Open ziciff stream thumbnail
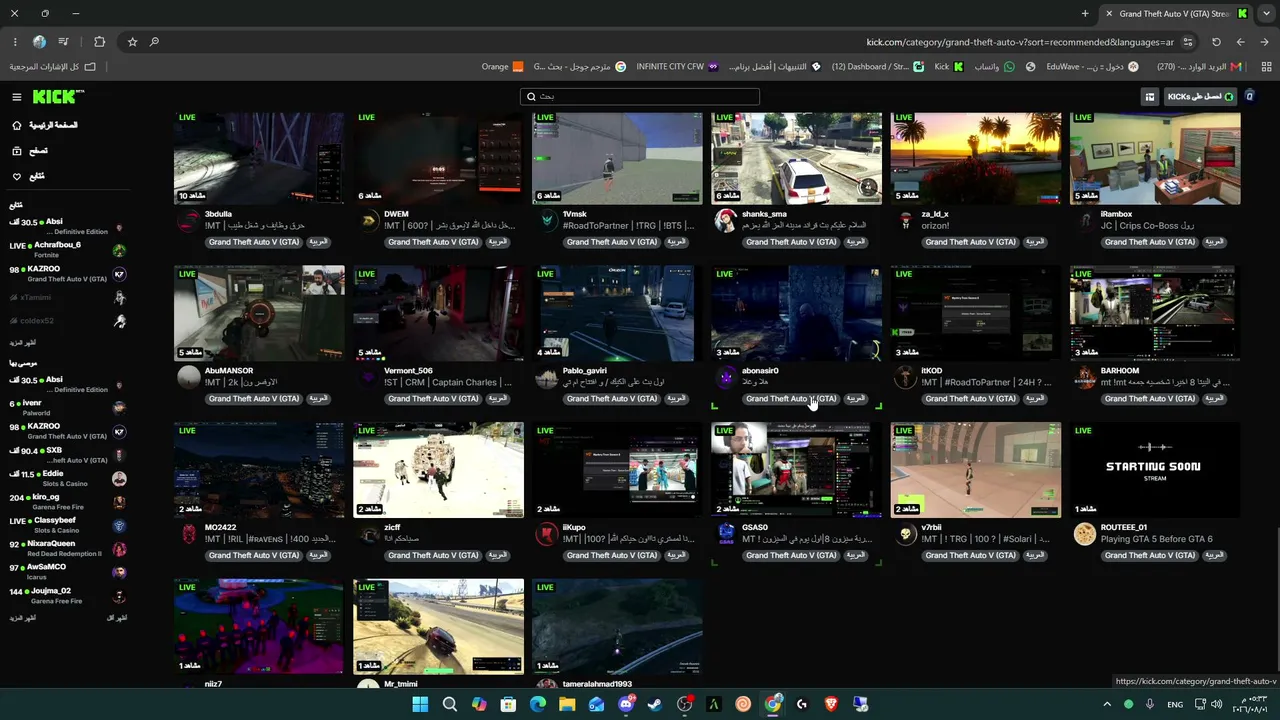Viewport: 1280px width, 720px height. (x=438, y=470)
